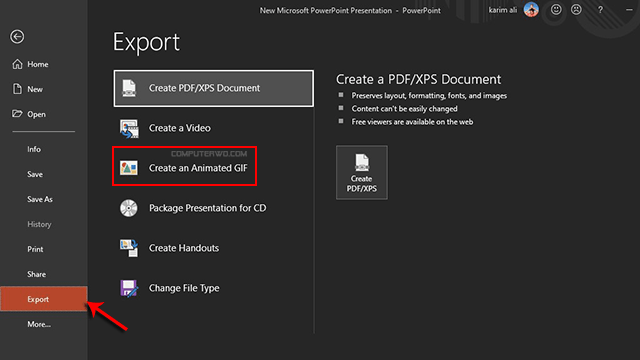The height and width of the screenshot is (360, 640).
Task: Open help with the question mark icon
Action: pyautogui.click(x=600, y=10)
